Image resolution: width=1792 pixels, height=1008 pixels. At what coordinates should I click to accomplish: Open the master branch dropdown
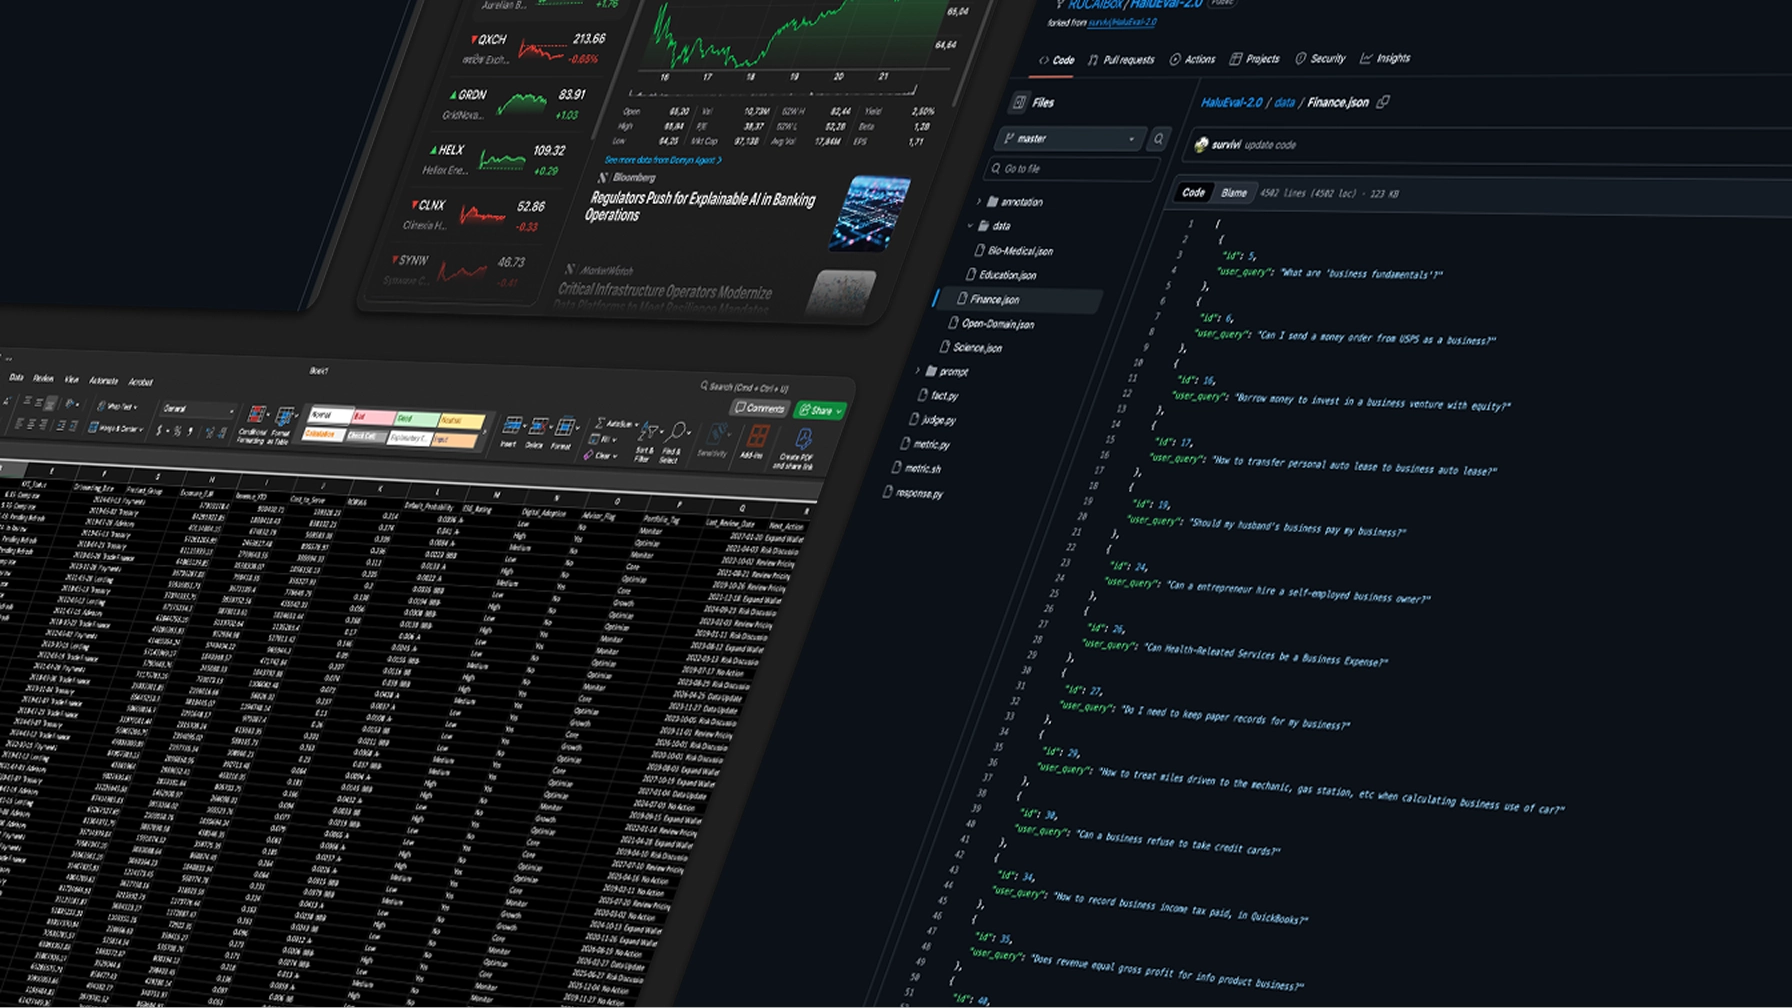pyautogui.click(x=1069, y=139)
